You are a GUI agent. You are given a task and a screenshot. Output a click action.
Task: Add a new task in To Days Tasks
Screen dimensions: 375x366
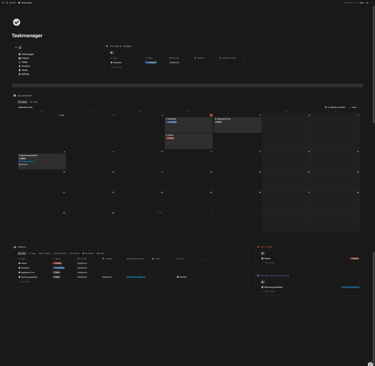(117, 67)
